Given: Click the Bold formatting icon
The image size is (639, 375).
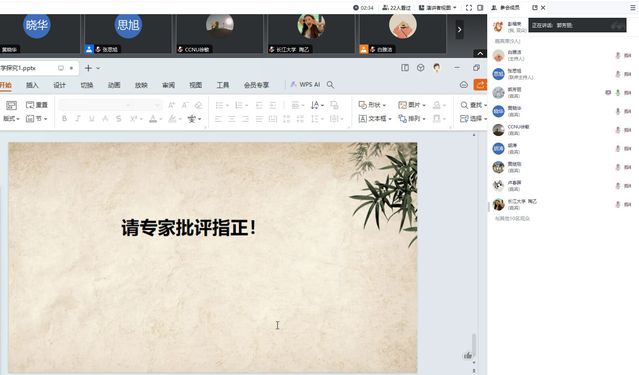Looking at the screenshot, I should [64, 119].
